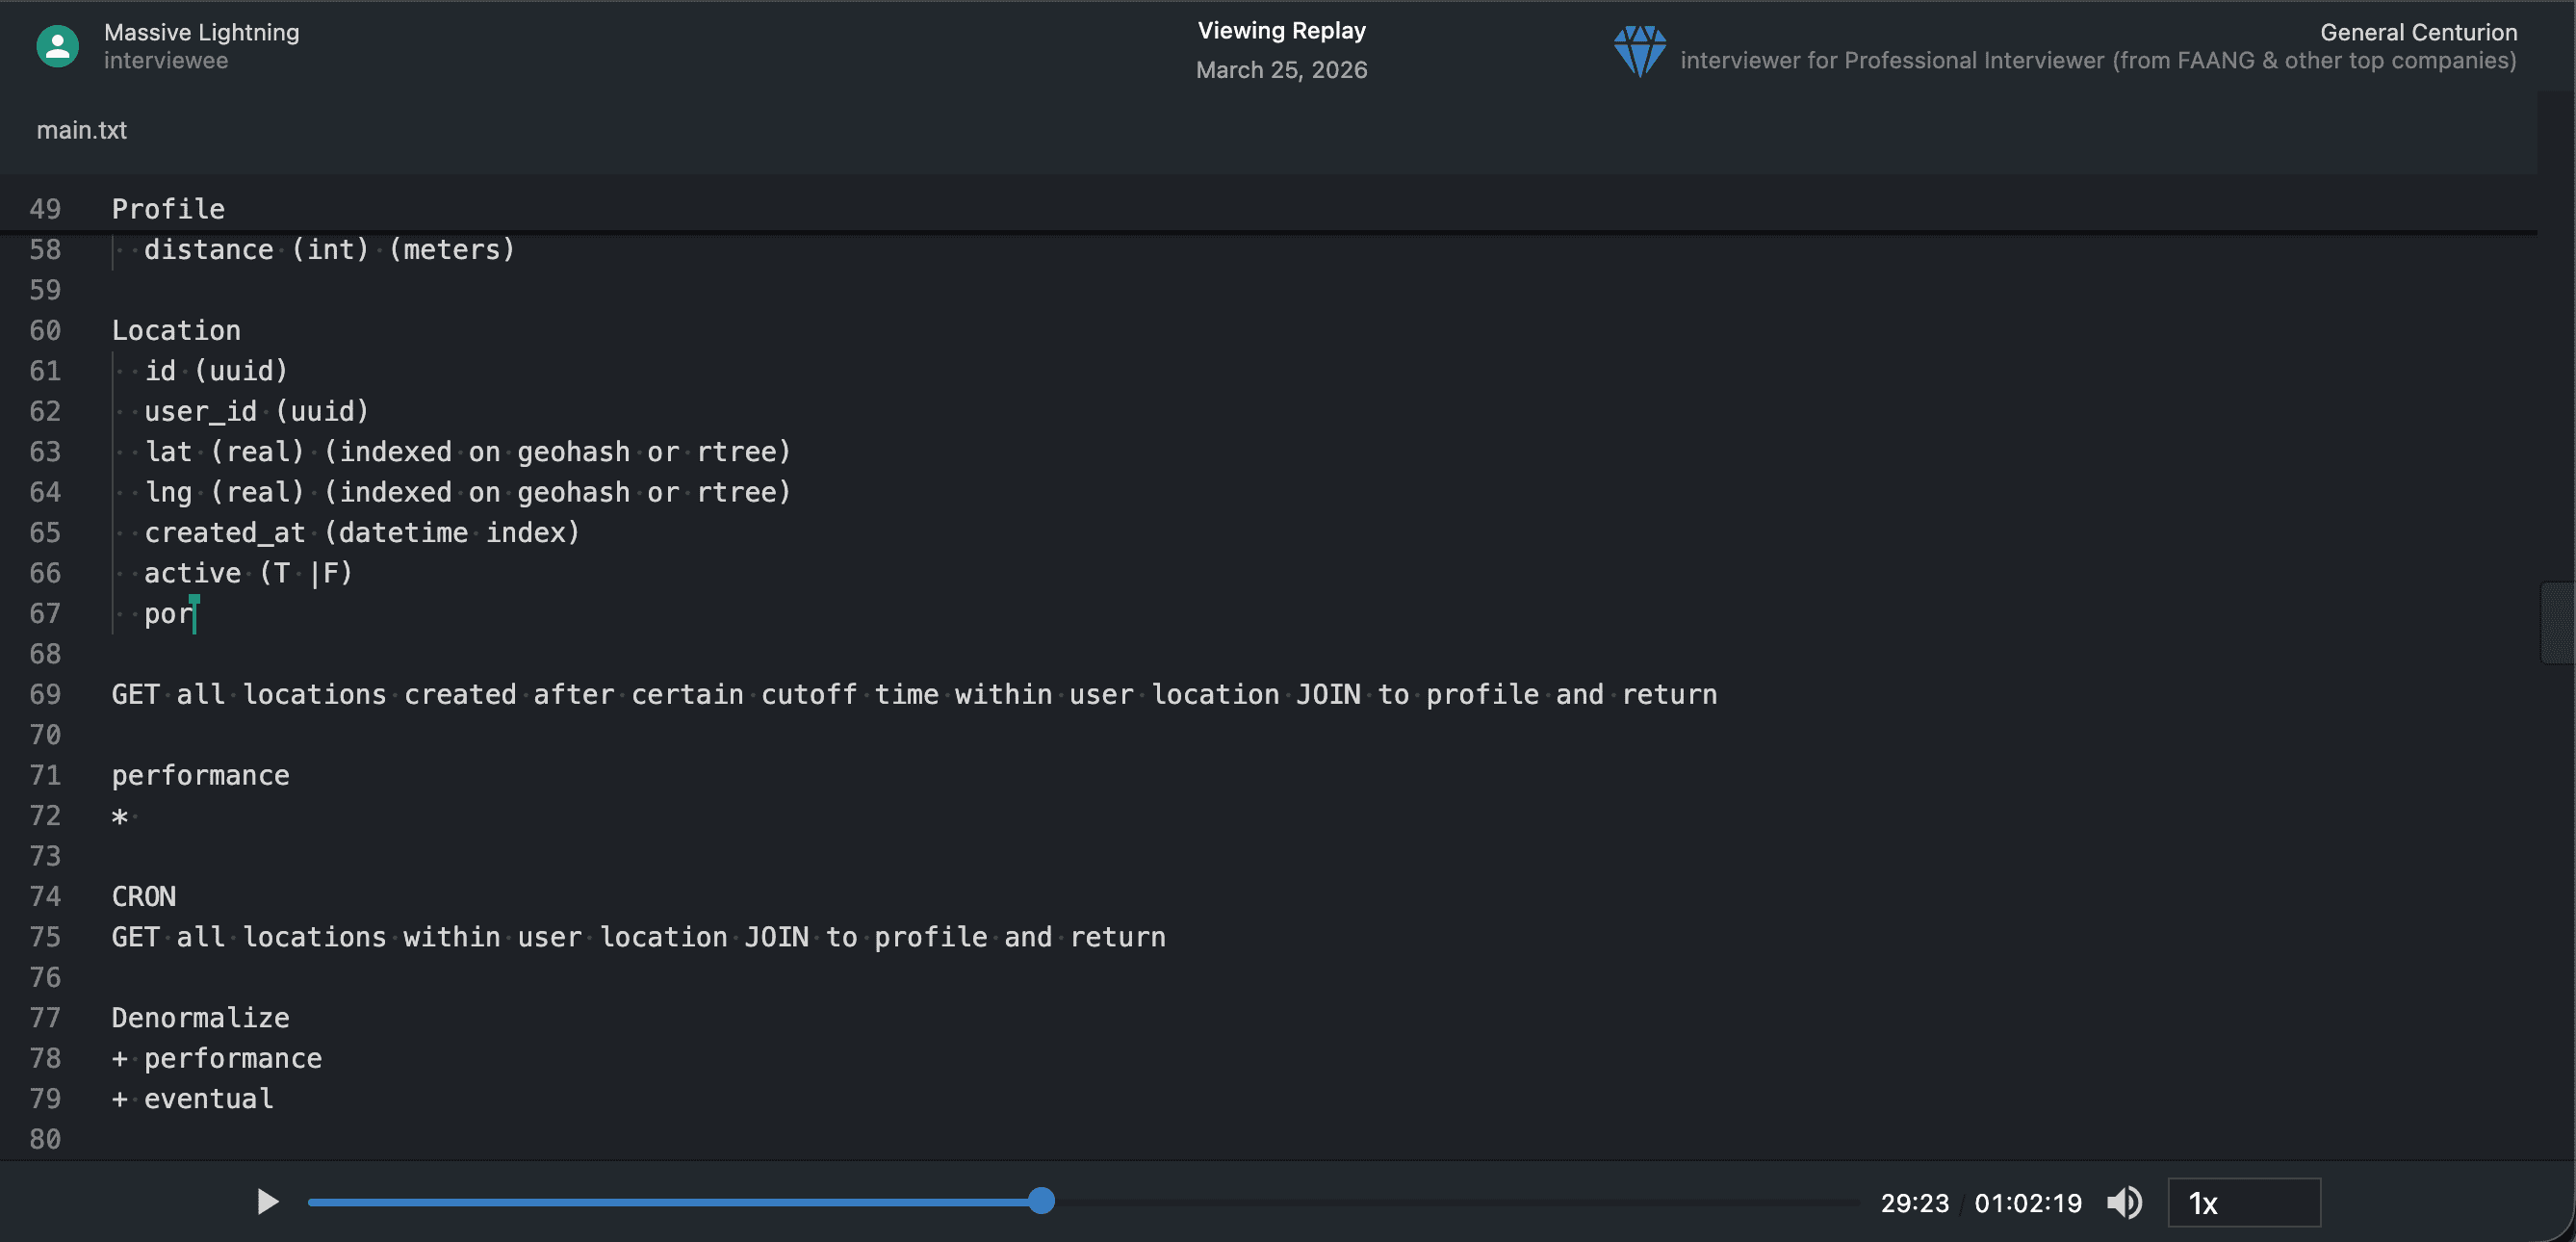Image resolution: width=2576 pixels, height=1242 pixels.
Task: Click at end of 'por' on line 67
Action: (194, 614)
